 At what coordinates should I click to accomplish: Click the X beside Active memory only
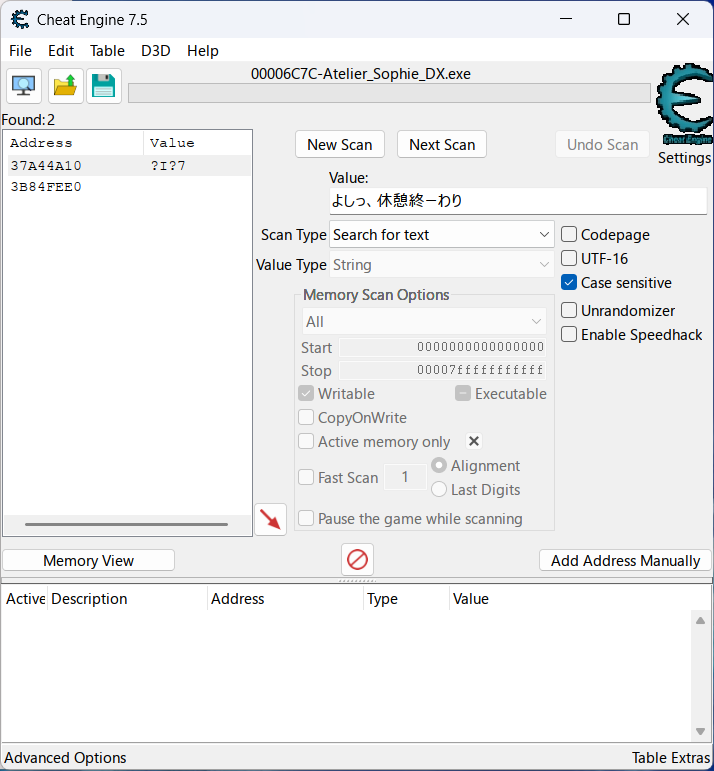point(474,441)
